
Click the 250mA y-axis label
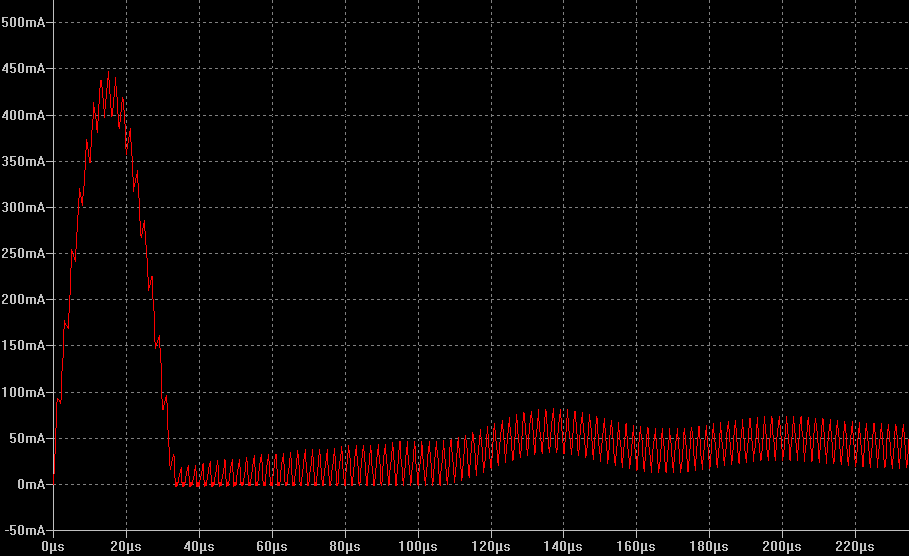coord(23,253)
